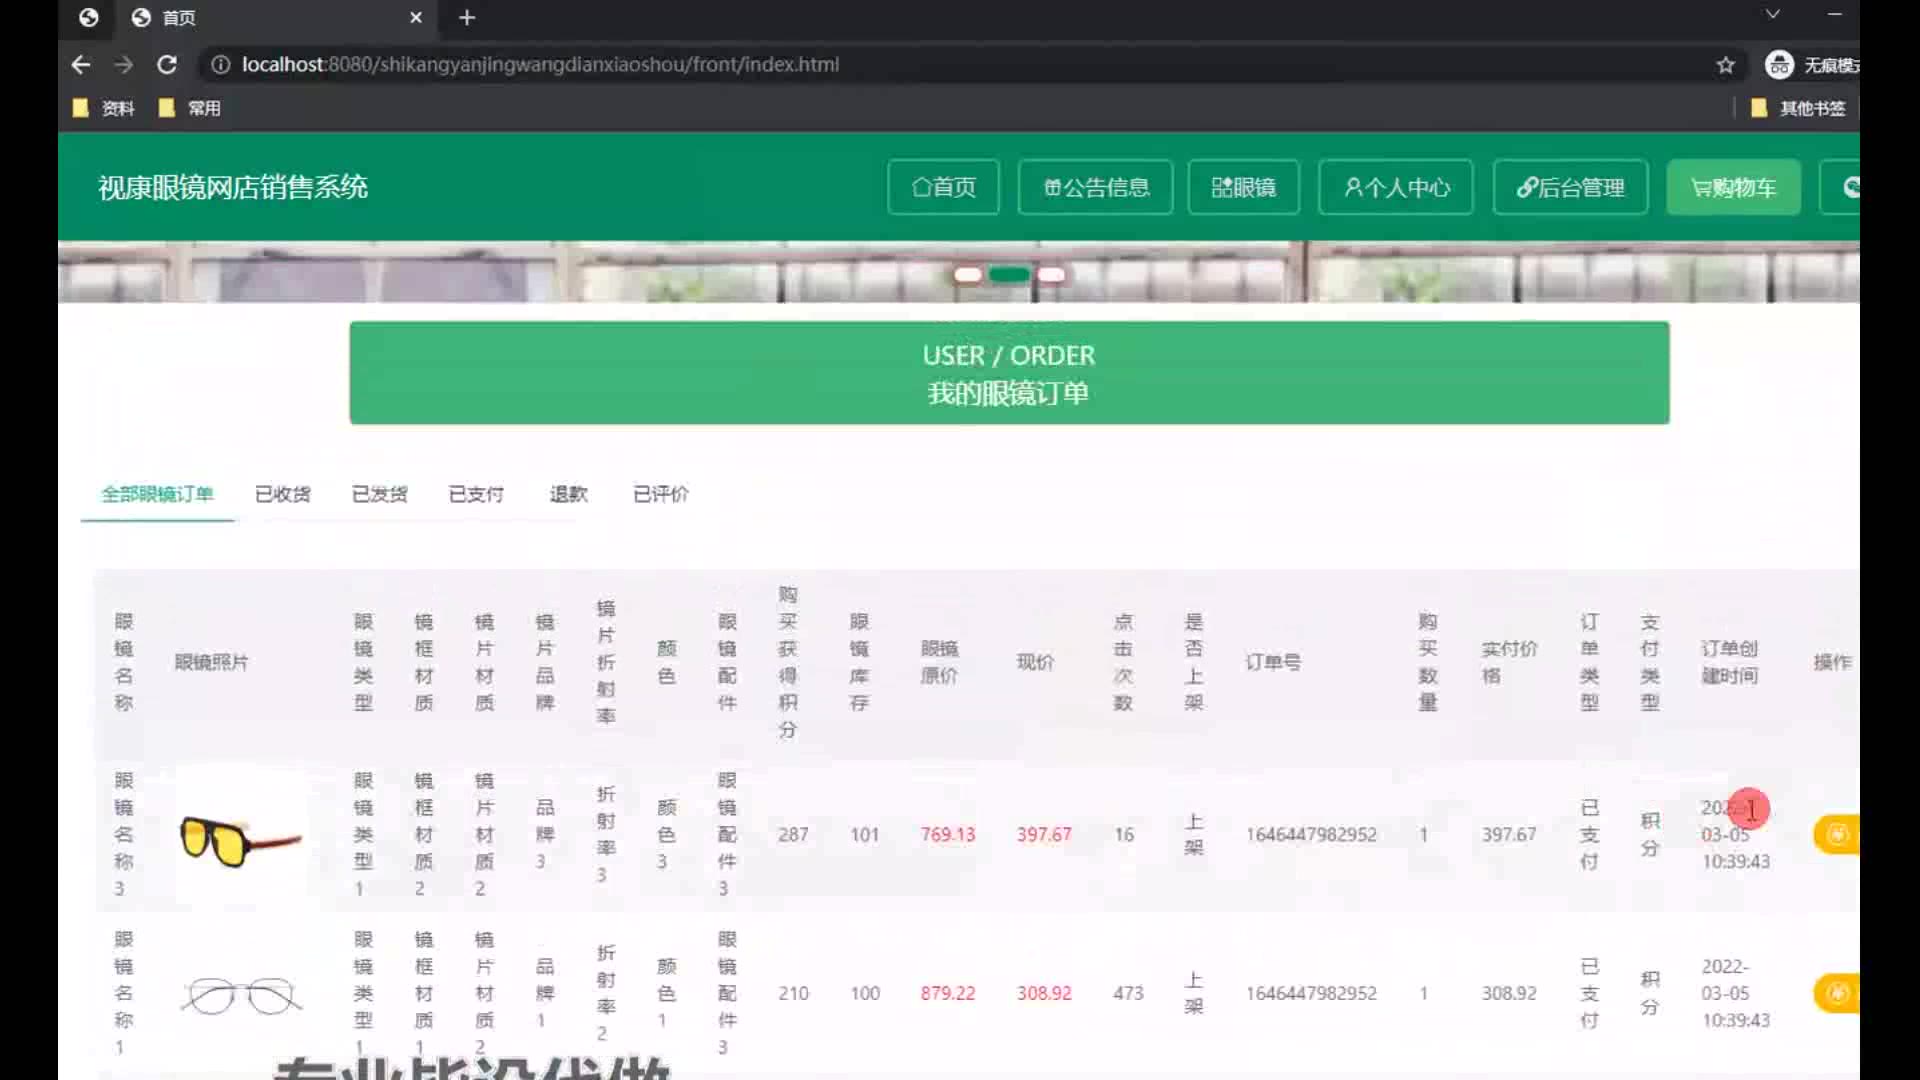Select the 已评价 orders tab
Screen dimensions: 1920x1080
660,494
